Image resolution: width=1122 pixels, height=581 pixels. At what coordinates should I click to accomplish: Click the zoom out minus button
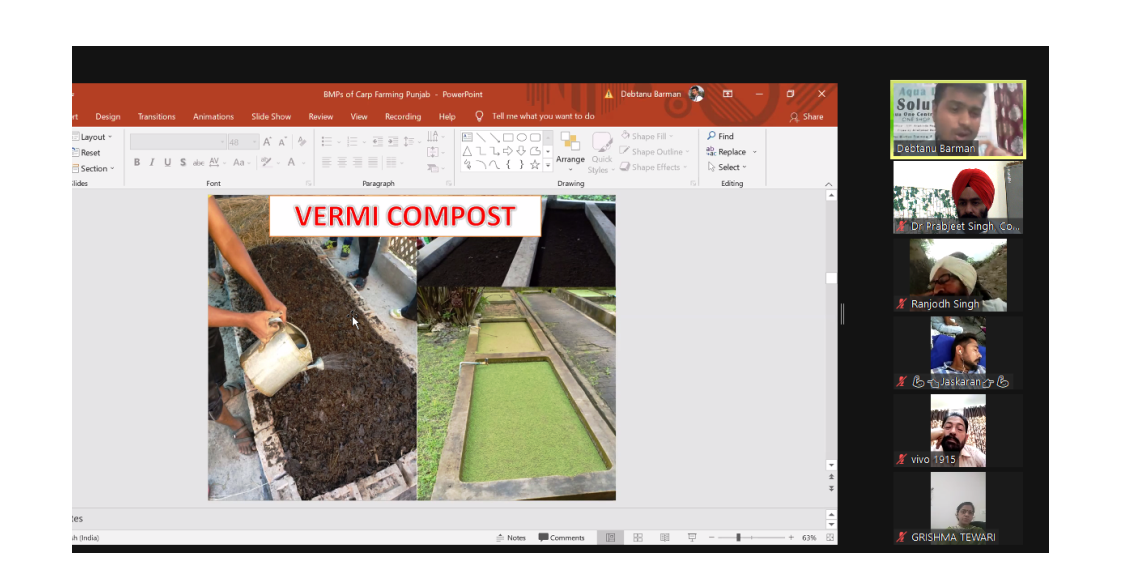click(711, 537)
